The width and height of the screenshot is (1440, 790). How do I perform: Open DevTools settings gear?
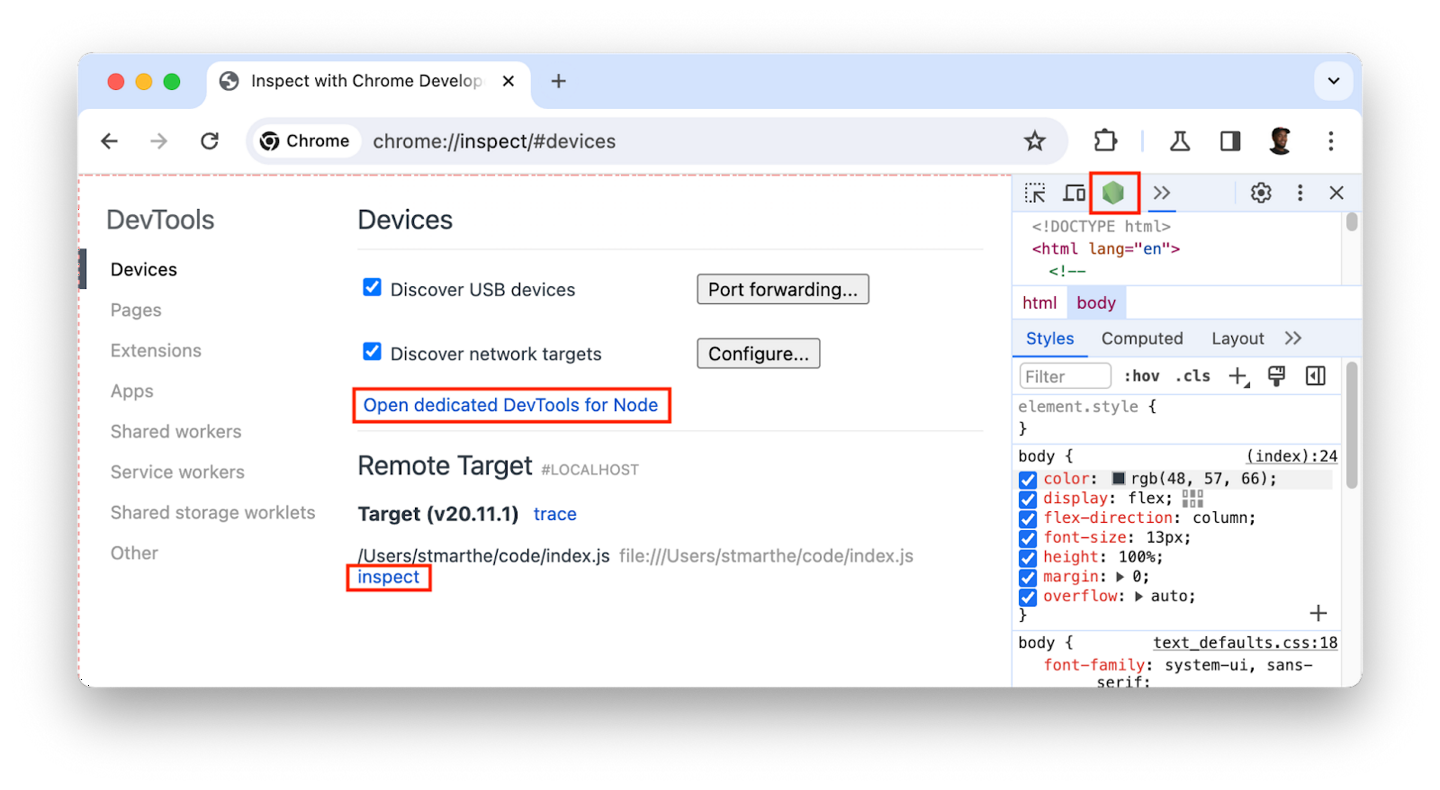pyautogui.click(x=1261, y=193)
